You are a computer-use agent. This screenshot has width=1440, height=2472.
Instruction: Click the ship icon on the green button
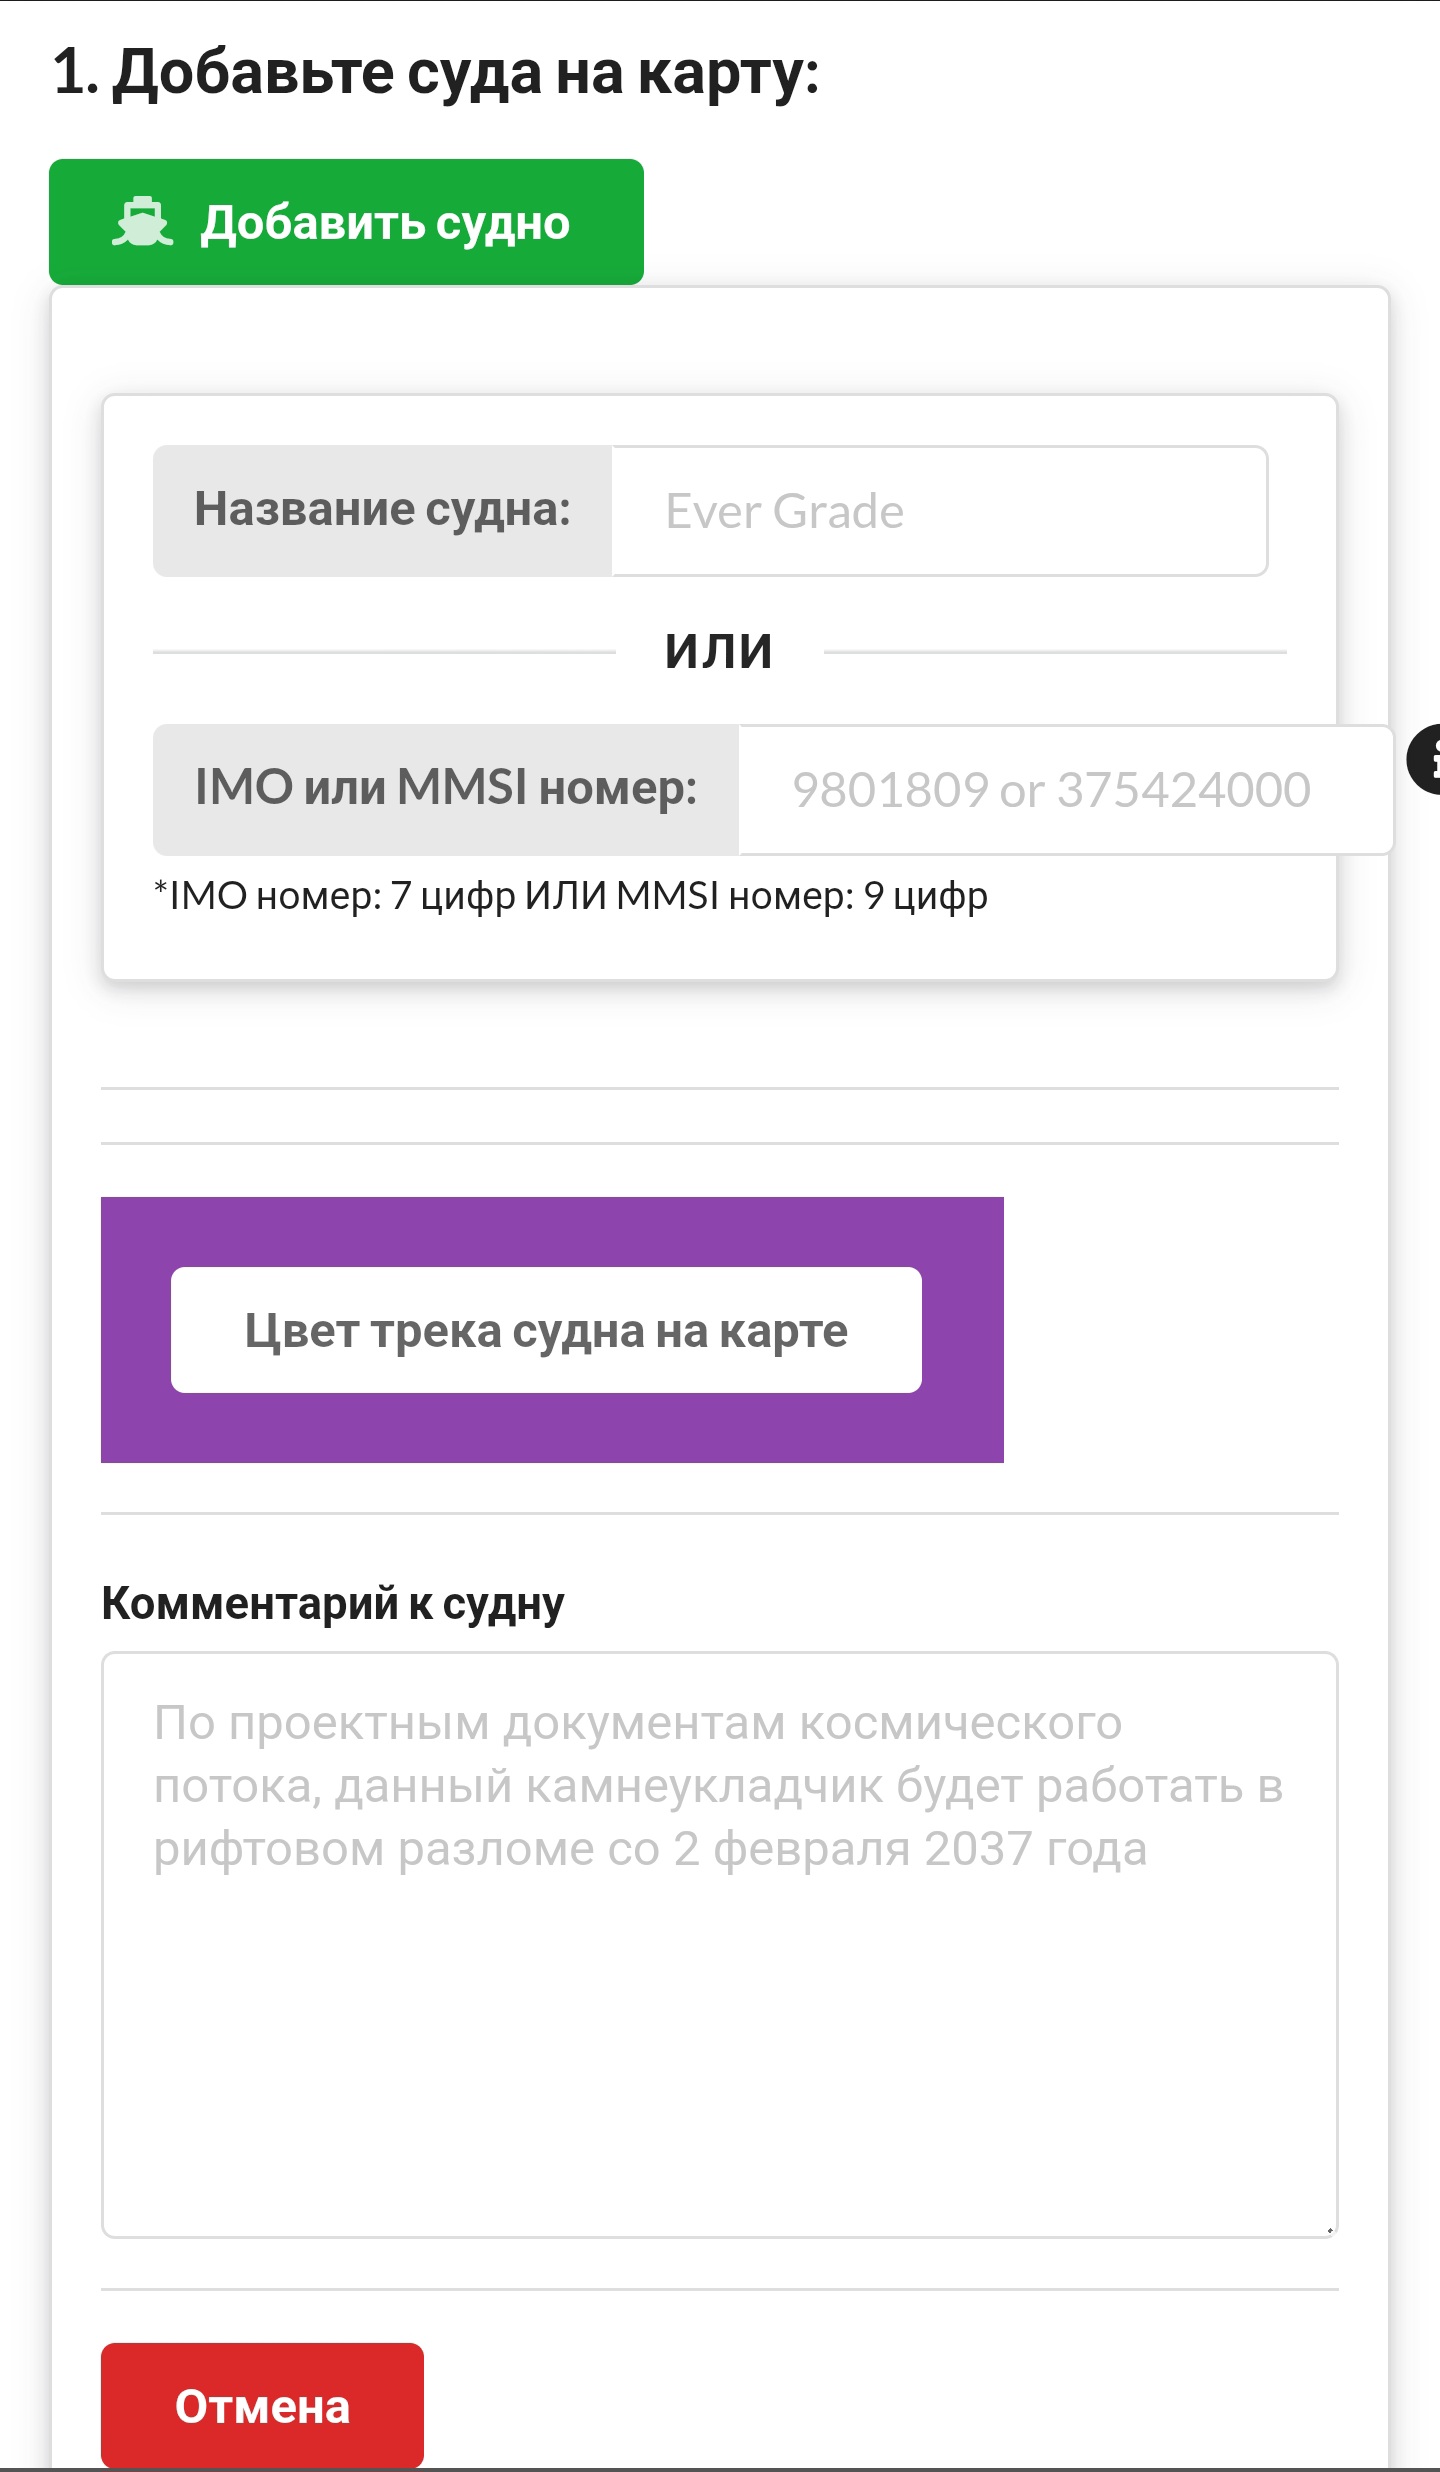[142, 222]
